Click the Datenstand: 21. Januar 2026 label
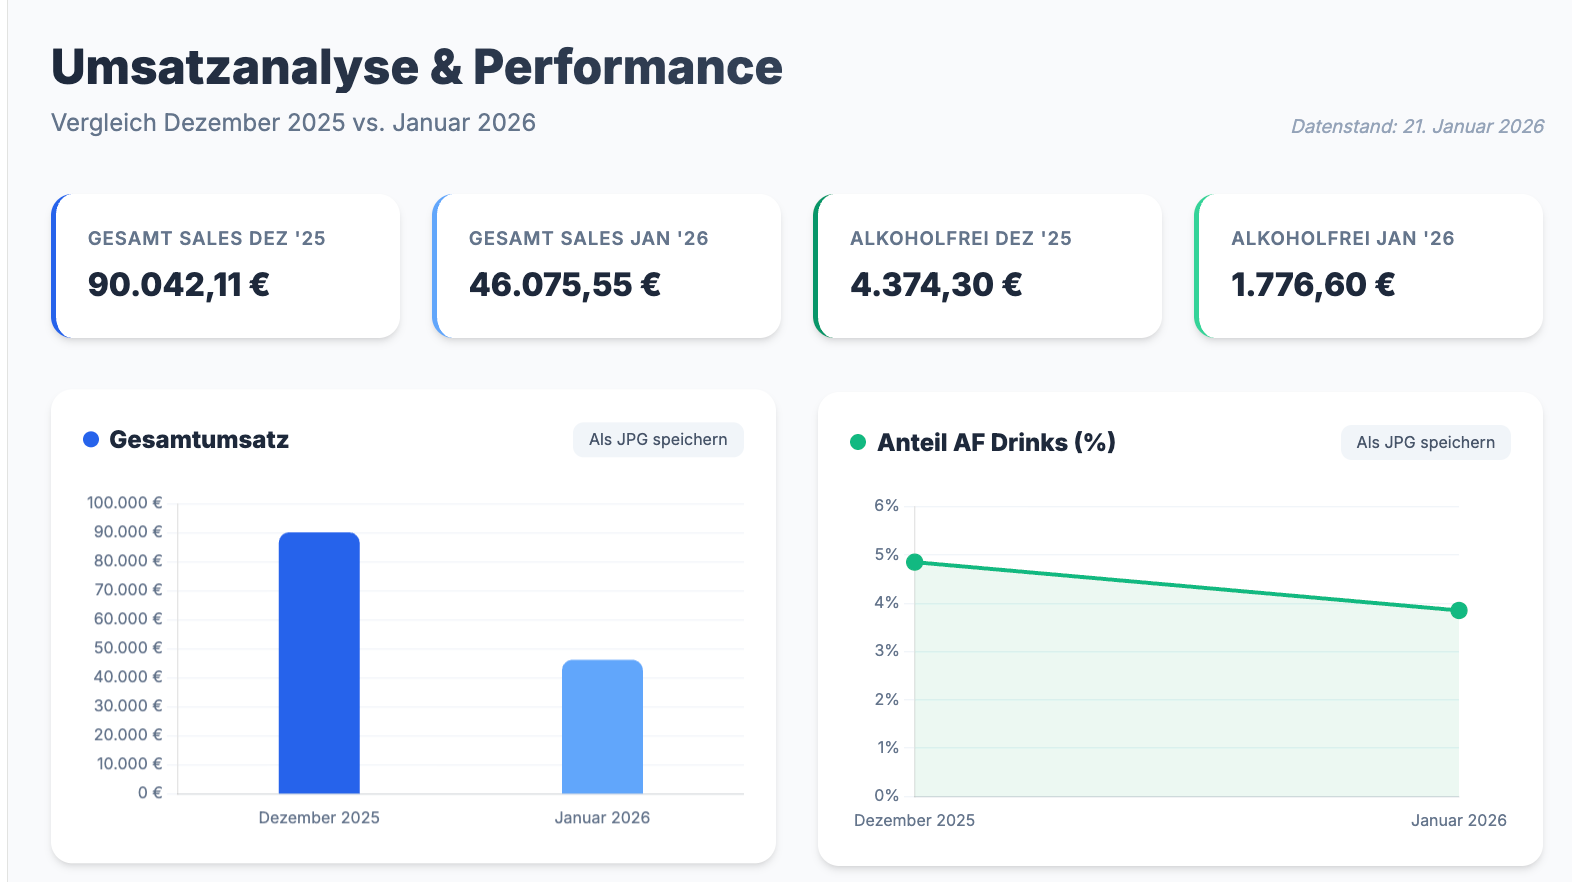The width and height of the screenshot is (1572, 882). [x=1417, y=127]
